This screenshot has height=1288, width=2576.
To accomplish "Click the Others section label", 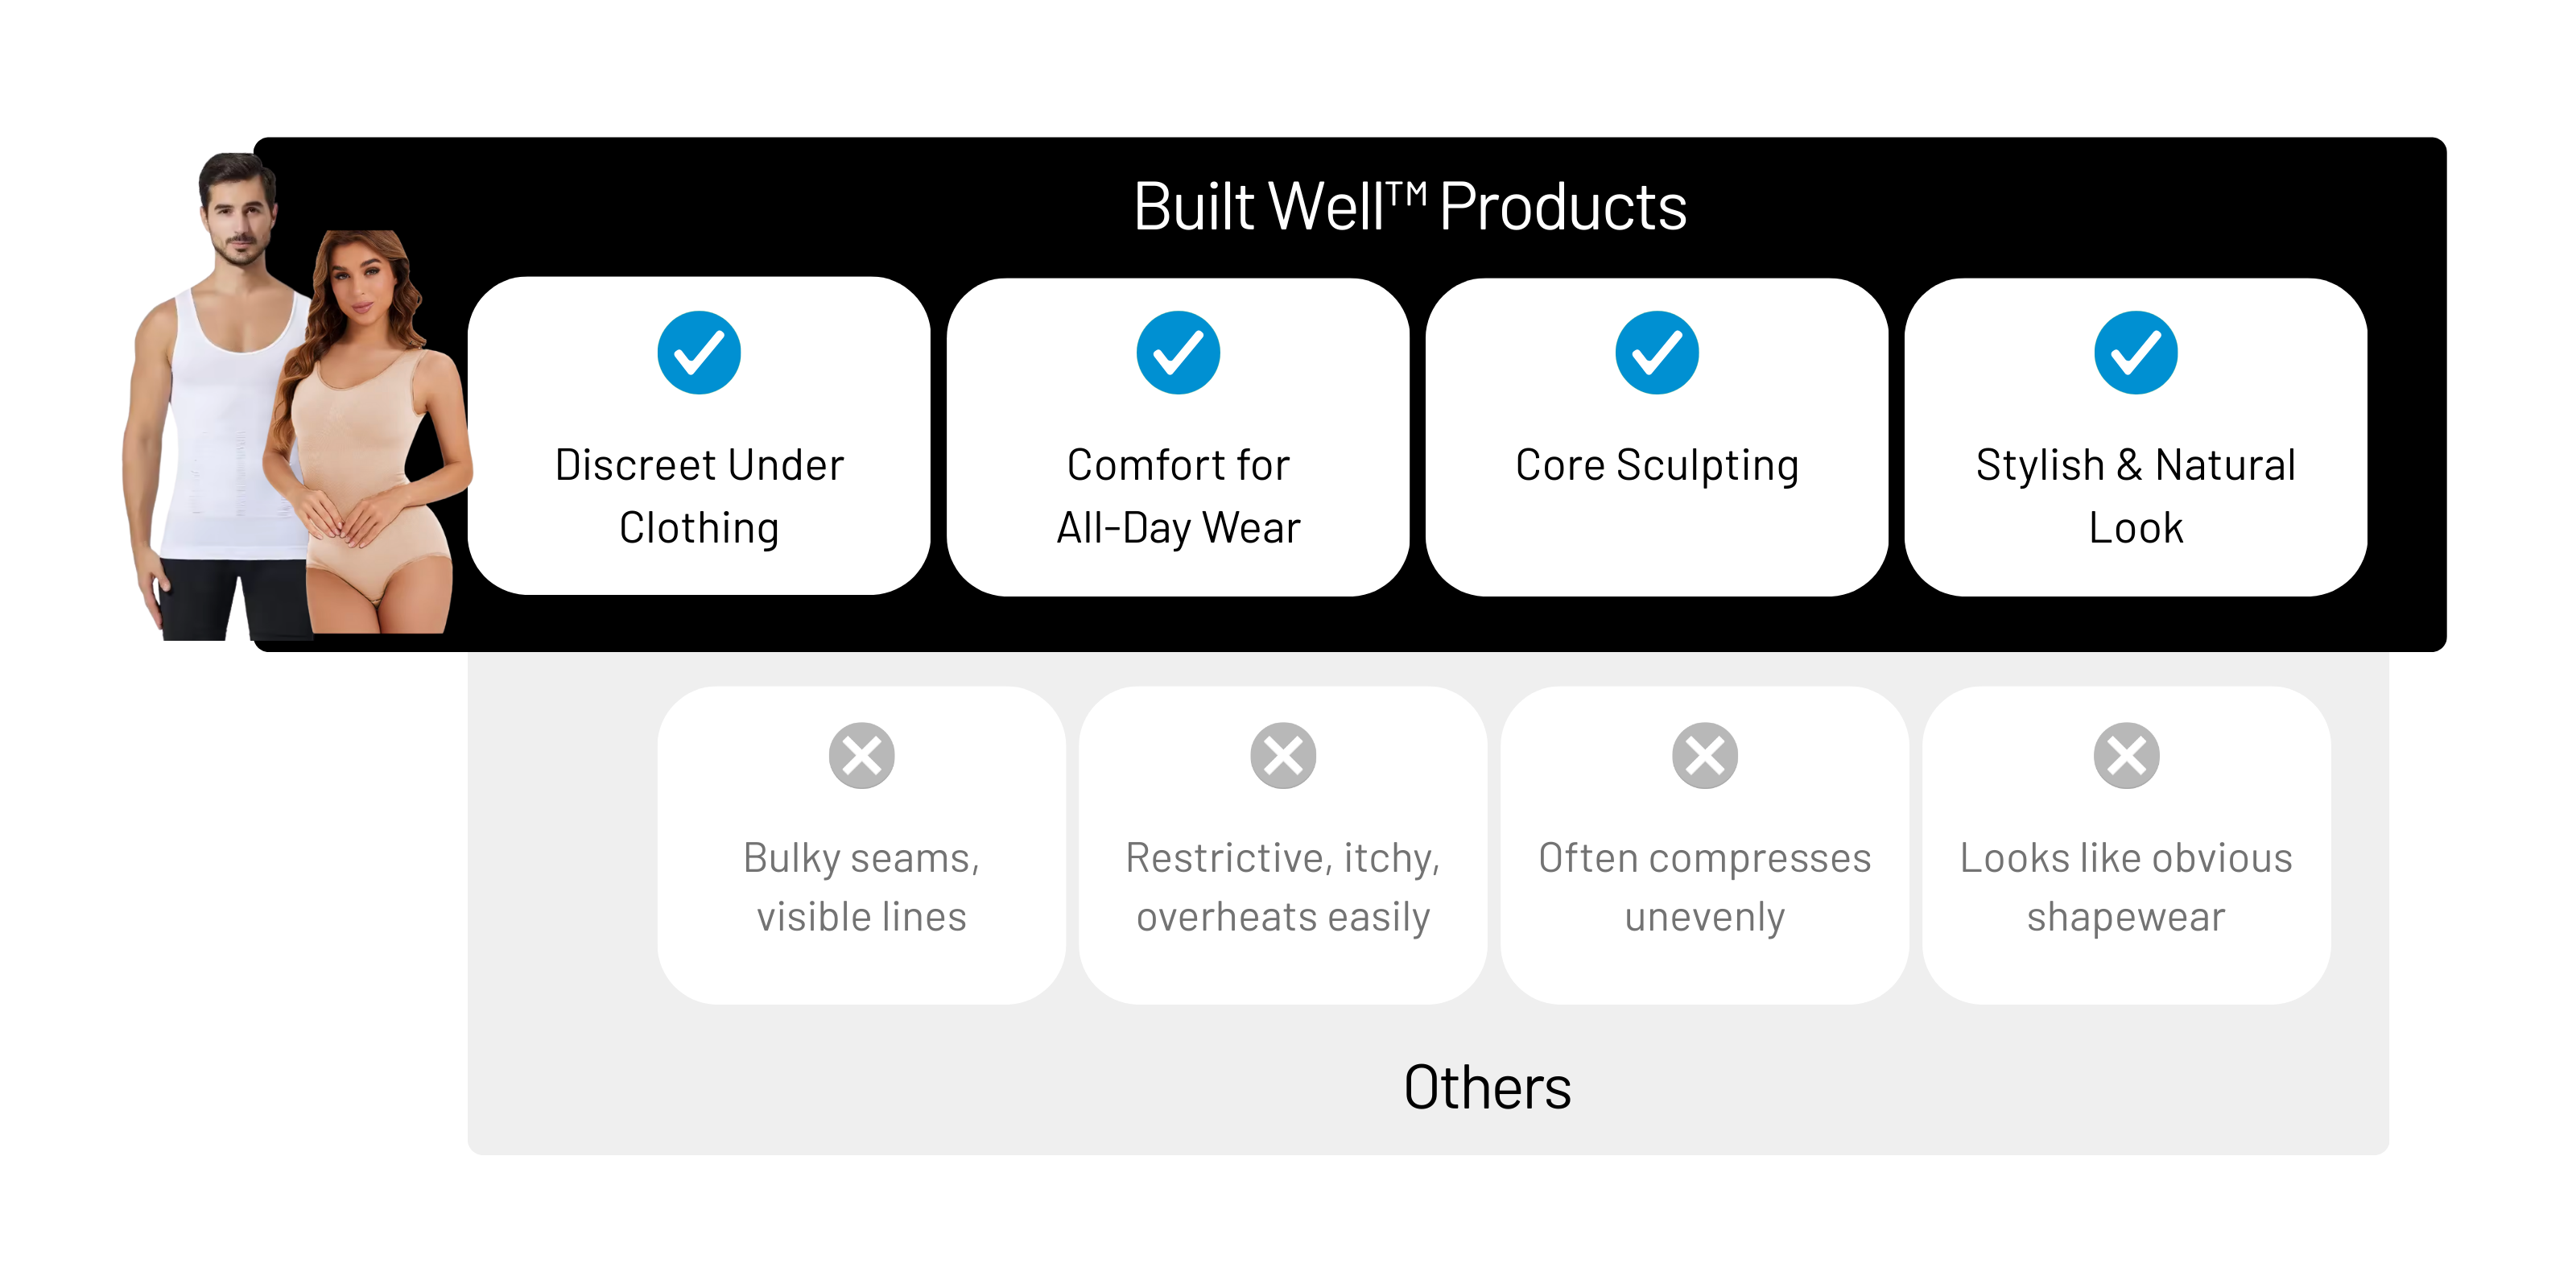I will coord(1487,1087).
